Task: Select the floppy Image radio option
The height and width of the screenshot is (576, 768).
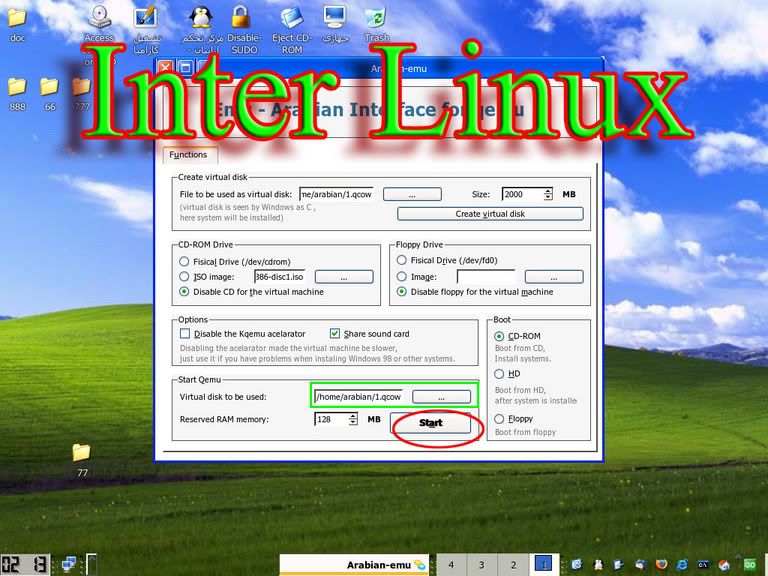Action: (x=402, y=276)
